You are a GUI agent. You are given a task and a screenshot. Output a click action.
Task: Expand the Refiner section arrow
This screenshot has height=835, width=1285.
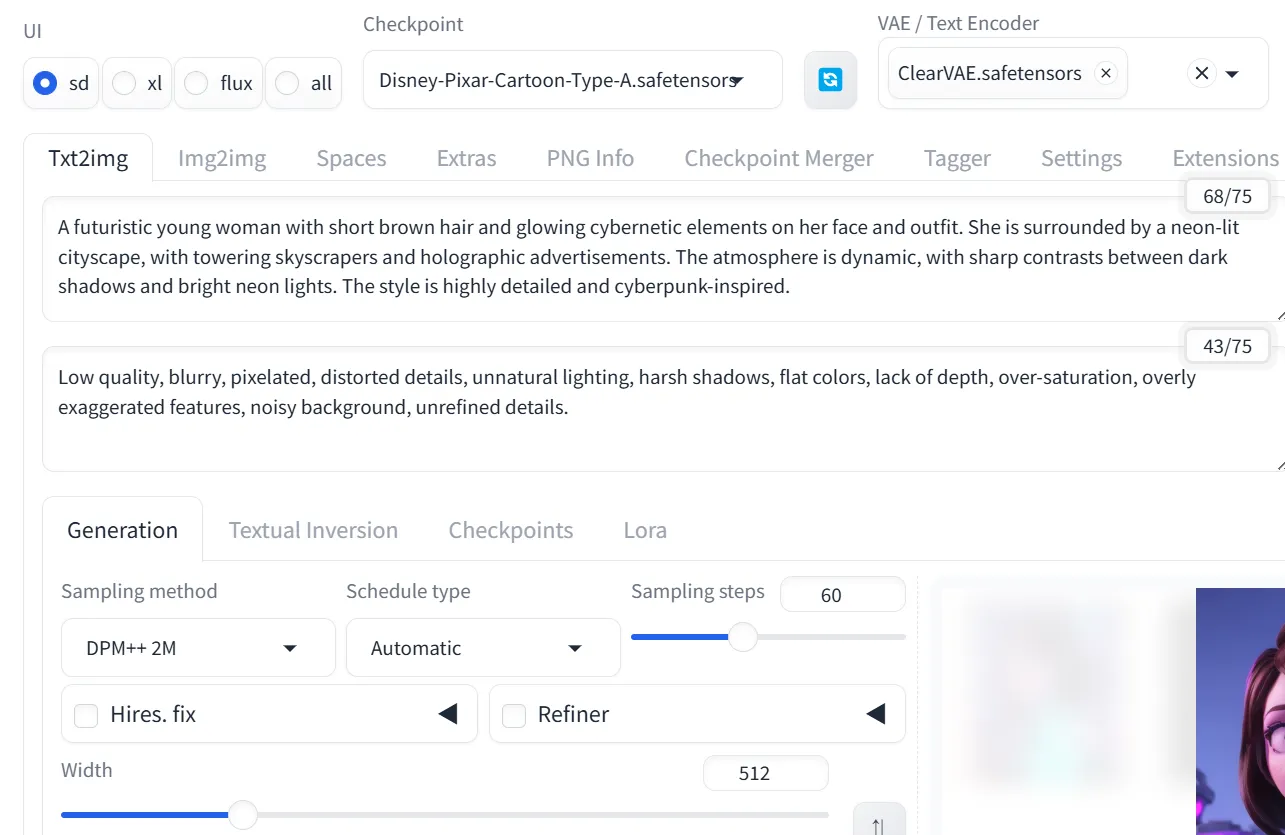pyautogui.click(x=875, y=714)
